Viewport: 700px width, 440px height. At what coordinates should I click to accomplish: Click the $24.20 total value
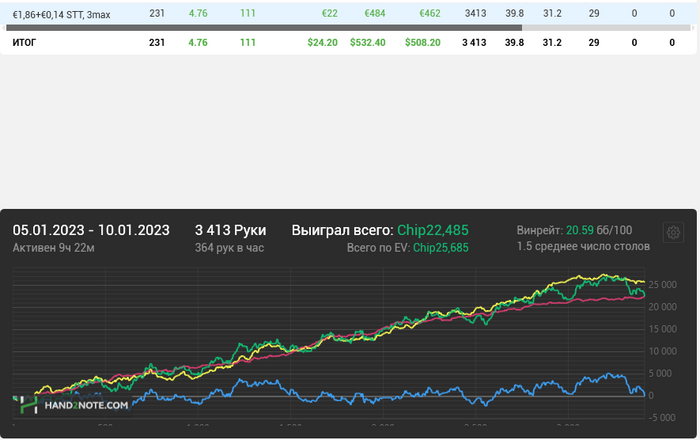point(322,43)
